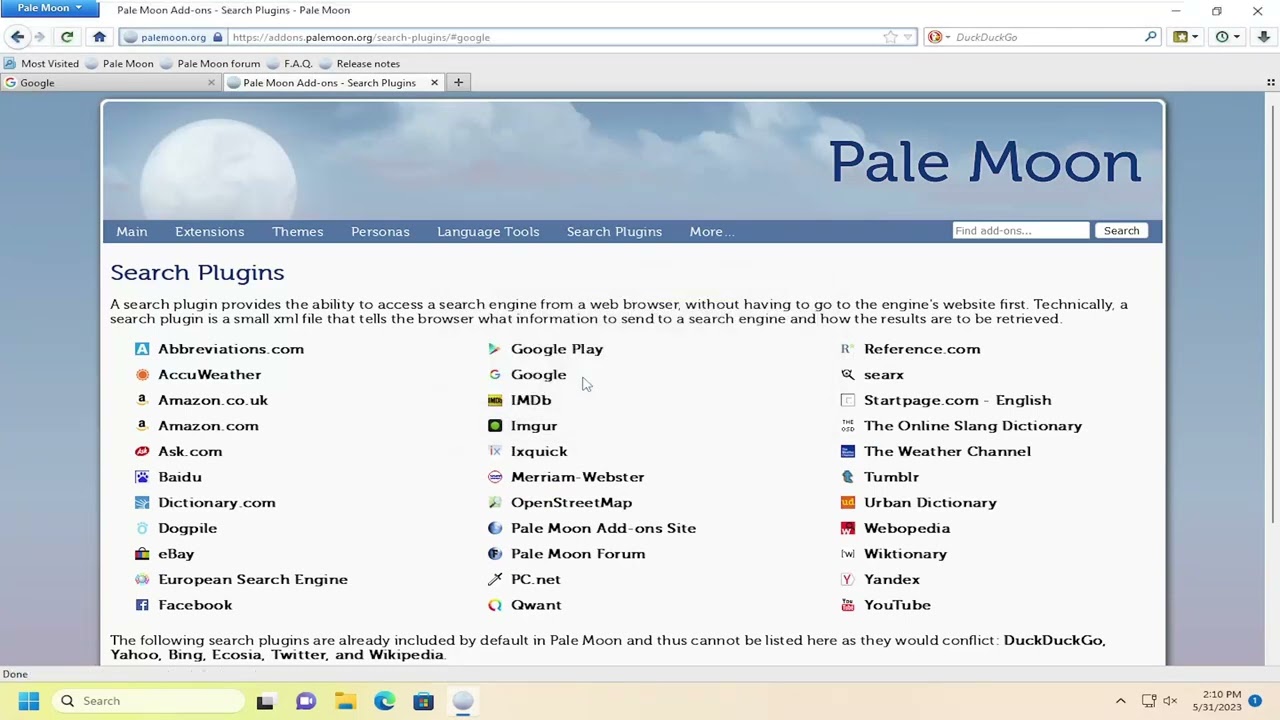Click the Google Play plugin icon
This screenshot has width=1280, height=720.
tap(495, 349)
